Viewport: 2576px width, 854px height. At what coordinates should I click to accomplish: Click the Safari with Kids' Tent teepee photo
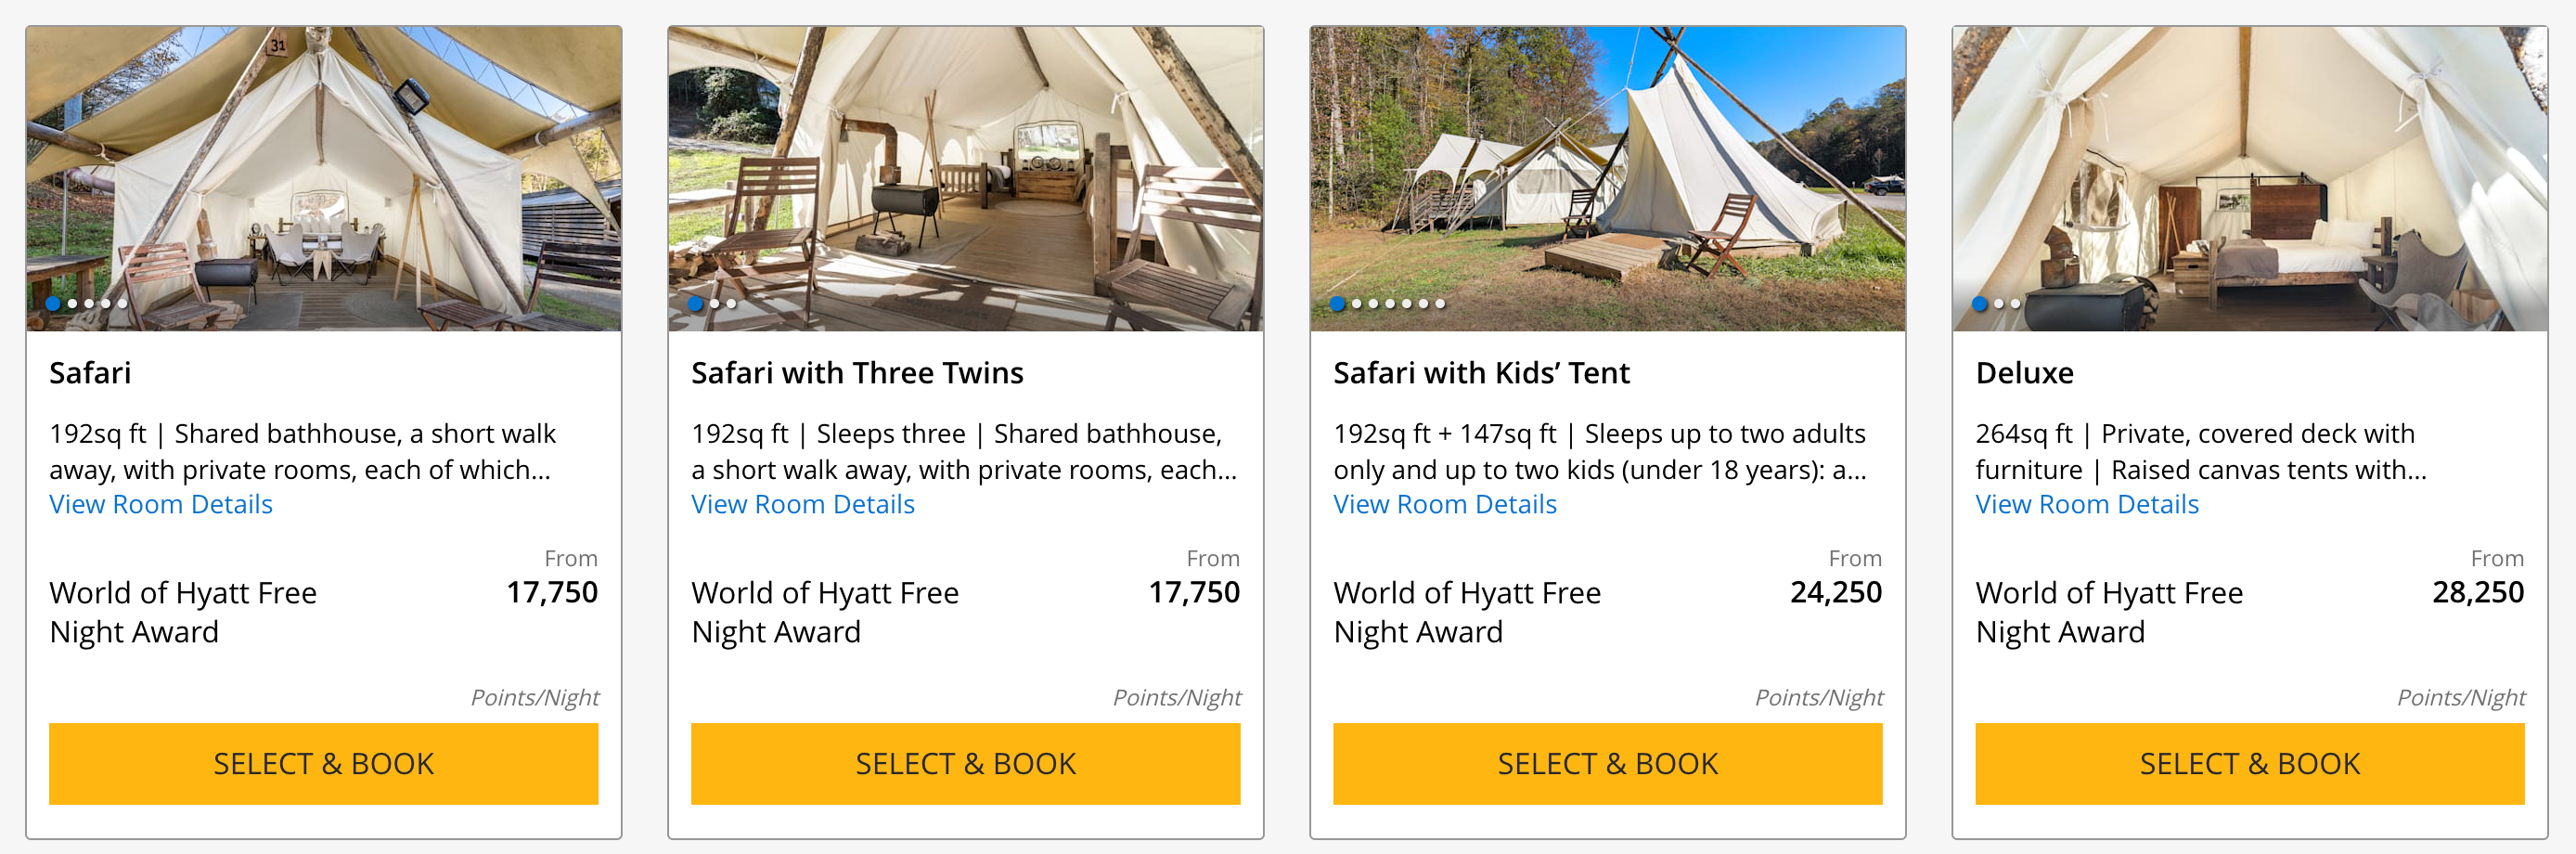point(1607,160)
